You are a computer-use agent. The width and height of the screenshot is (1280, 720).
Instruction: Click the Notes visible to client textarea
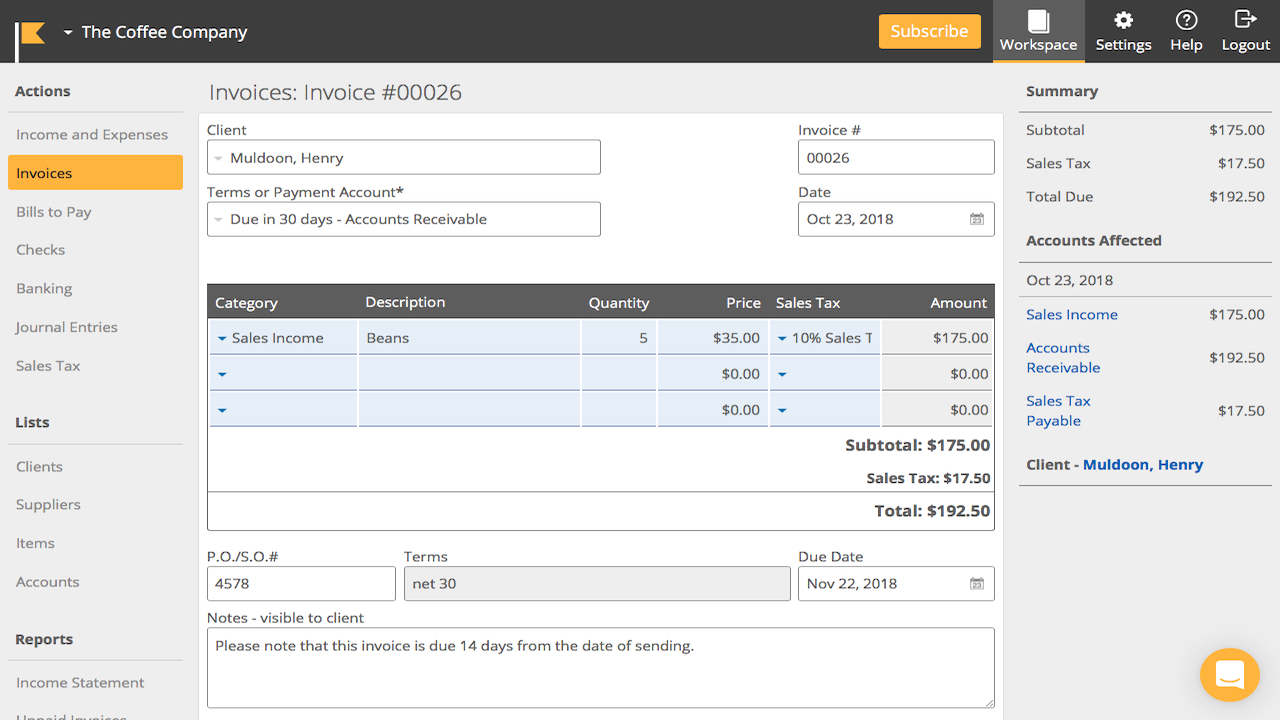point(601,668)
